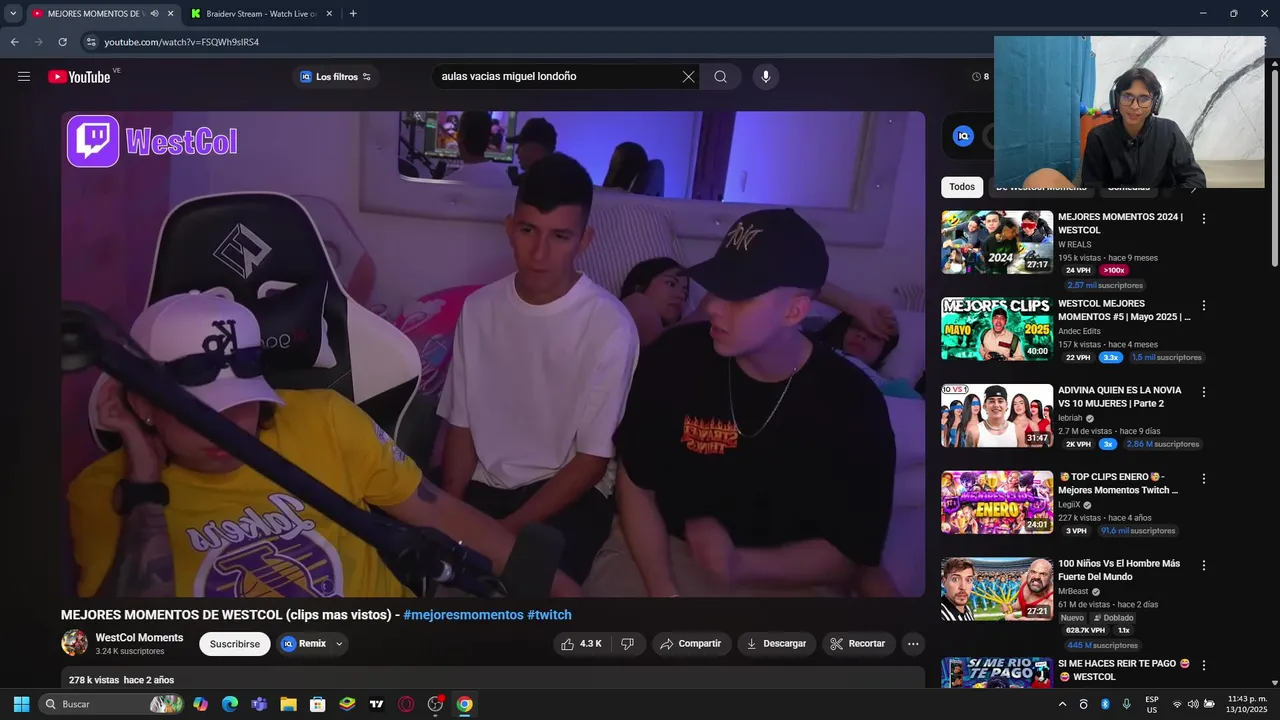Open Opera browser from taskbar
The height and width of the screenshot is (720, 1280).
tap(406, 704)
